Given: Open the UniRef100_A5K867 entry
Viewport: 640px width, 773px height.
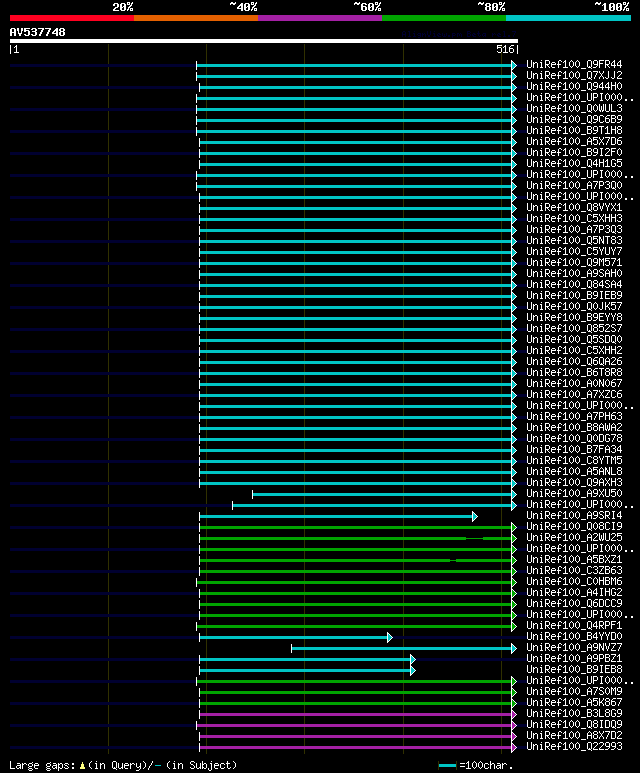Looking at the screenshot, I should pyautogui.click(x=574, y=702).
